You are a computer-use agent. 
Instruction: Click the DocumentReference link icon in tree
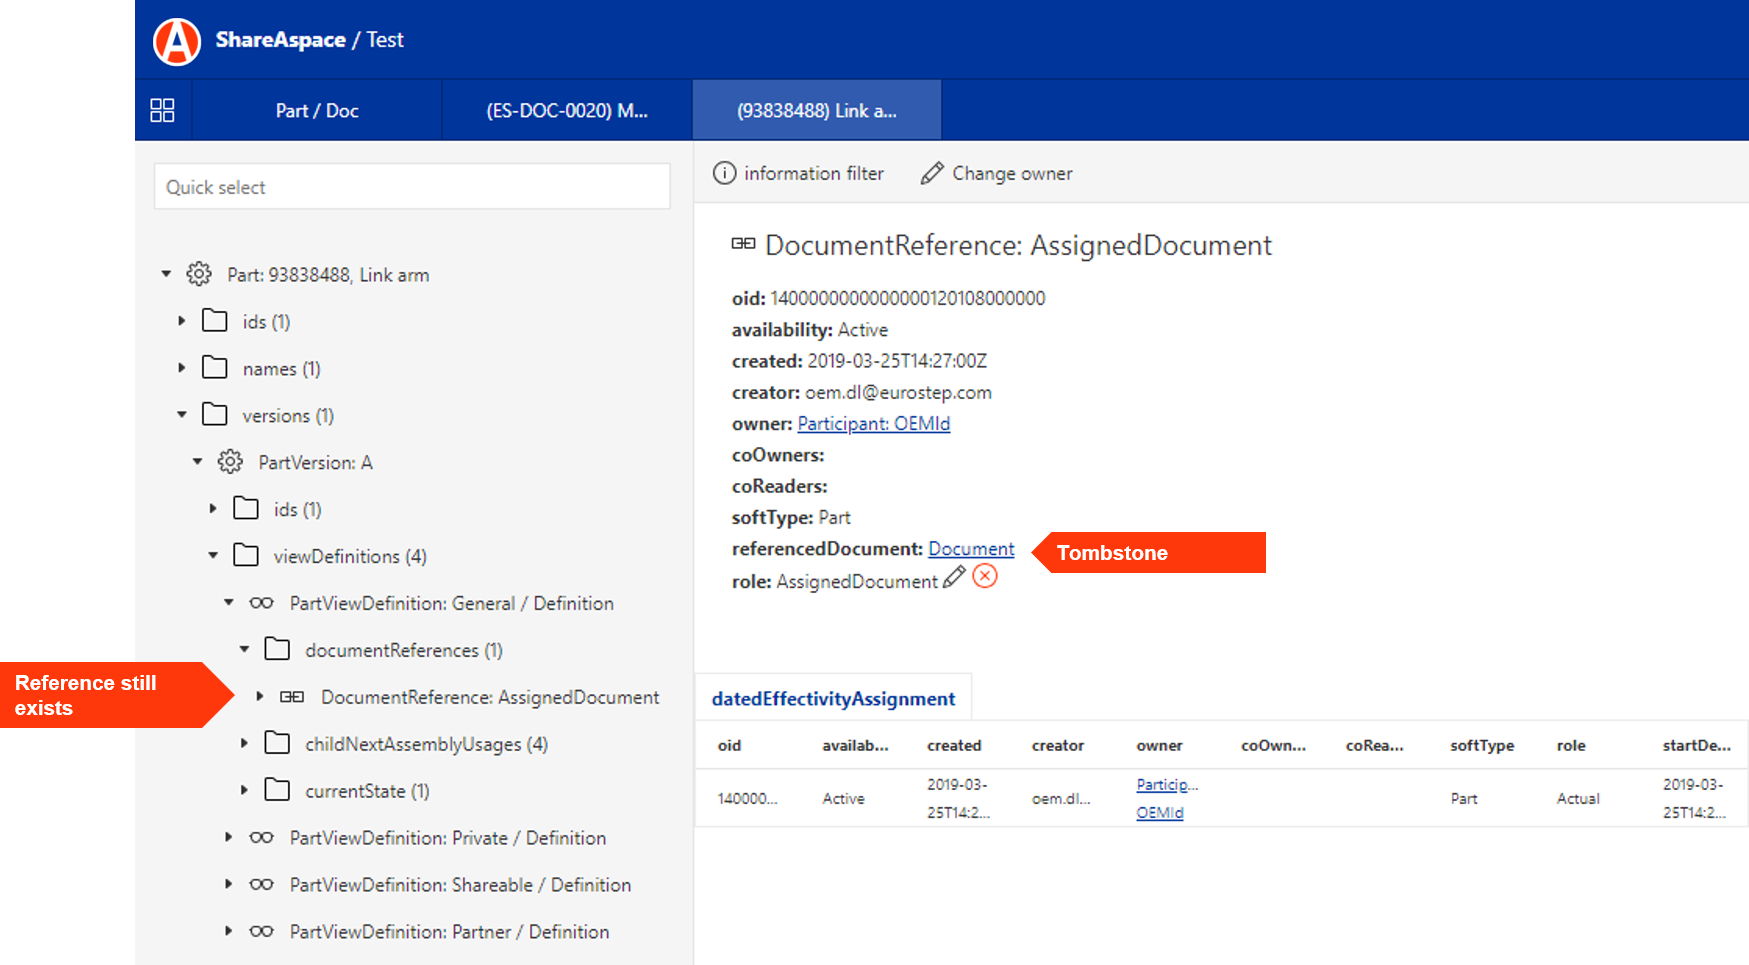292,697
